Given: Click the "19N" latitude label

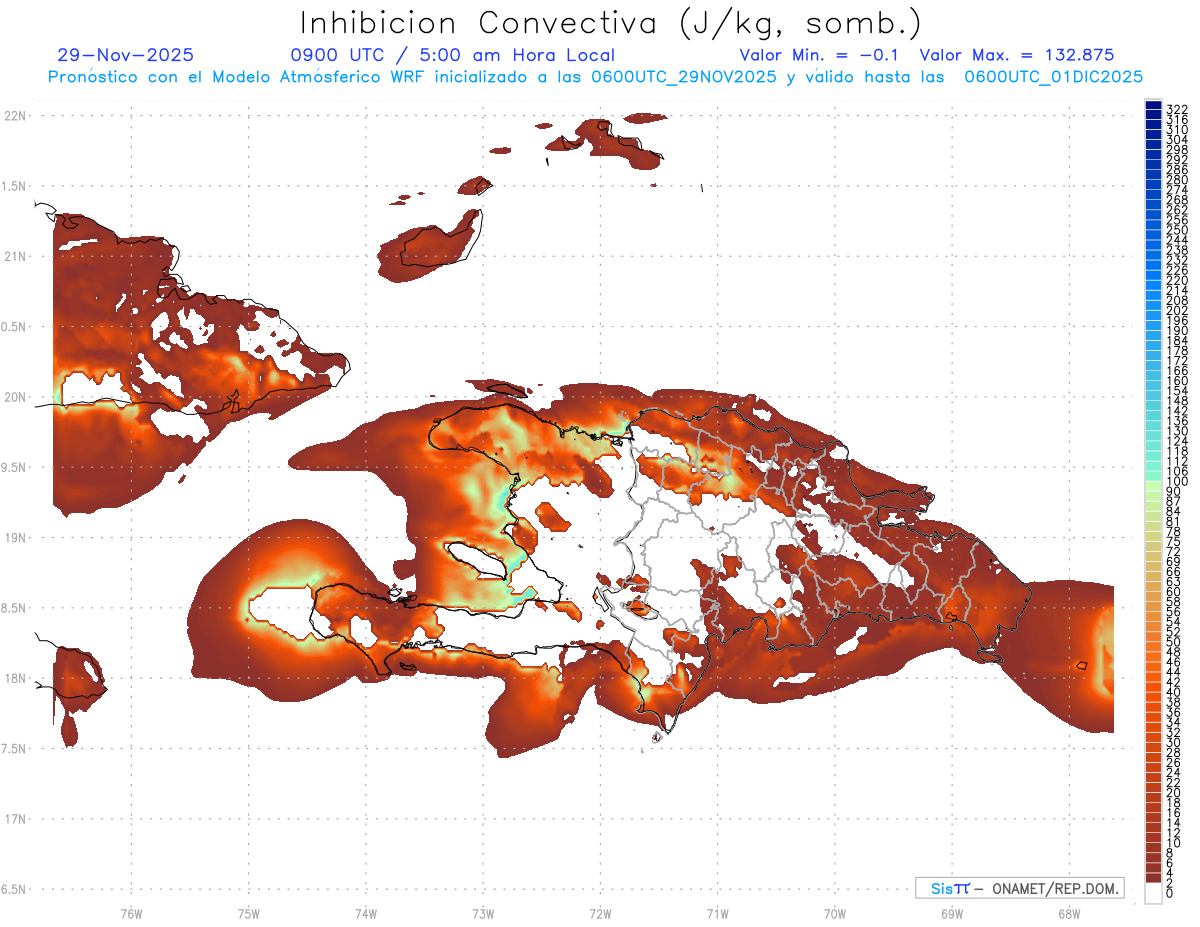Looking at the screenshot, I should tap(15, 537).
